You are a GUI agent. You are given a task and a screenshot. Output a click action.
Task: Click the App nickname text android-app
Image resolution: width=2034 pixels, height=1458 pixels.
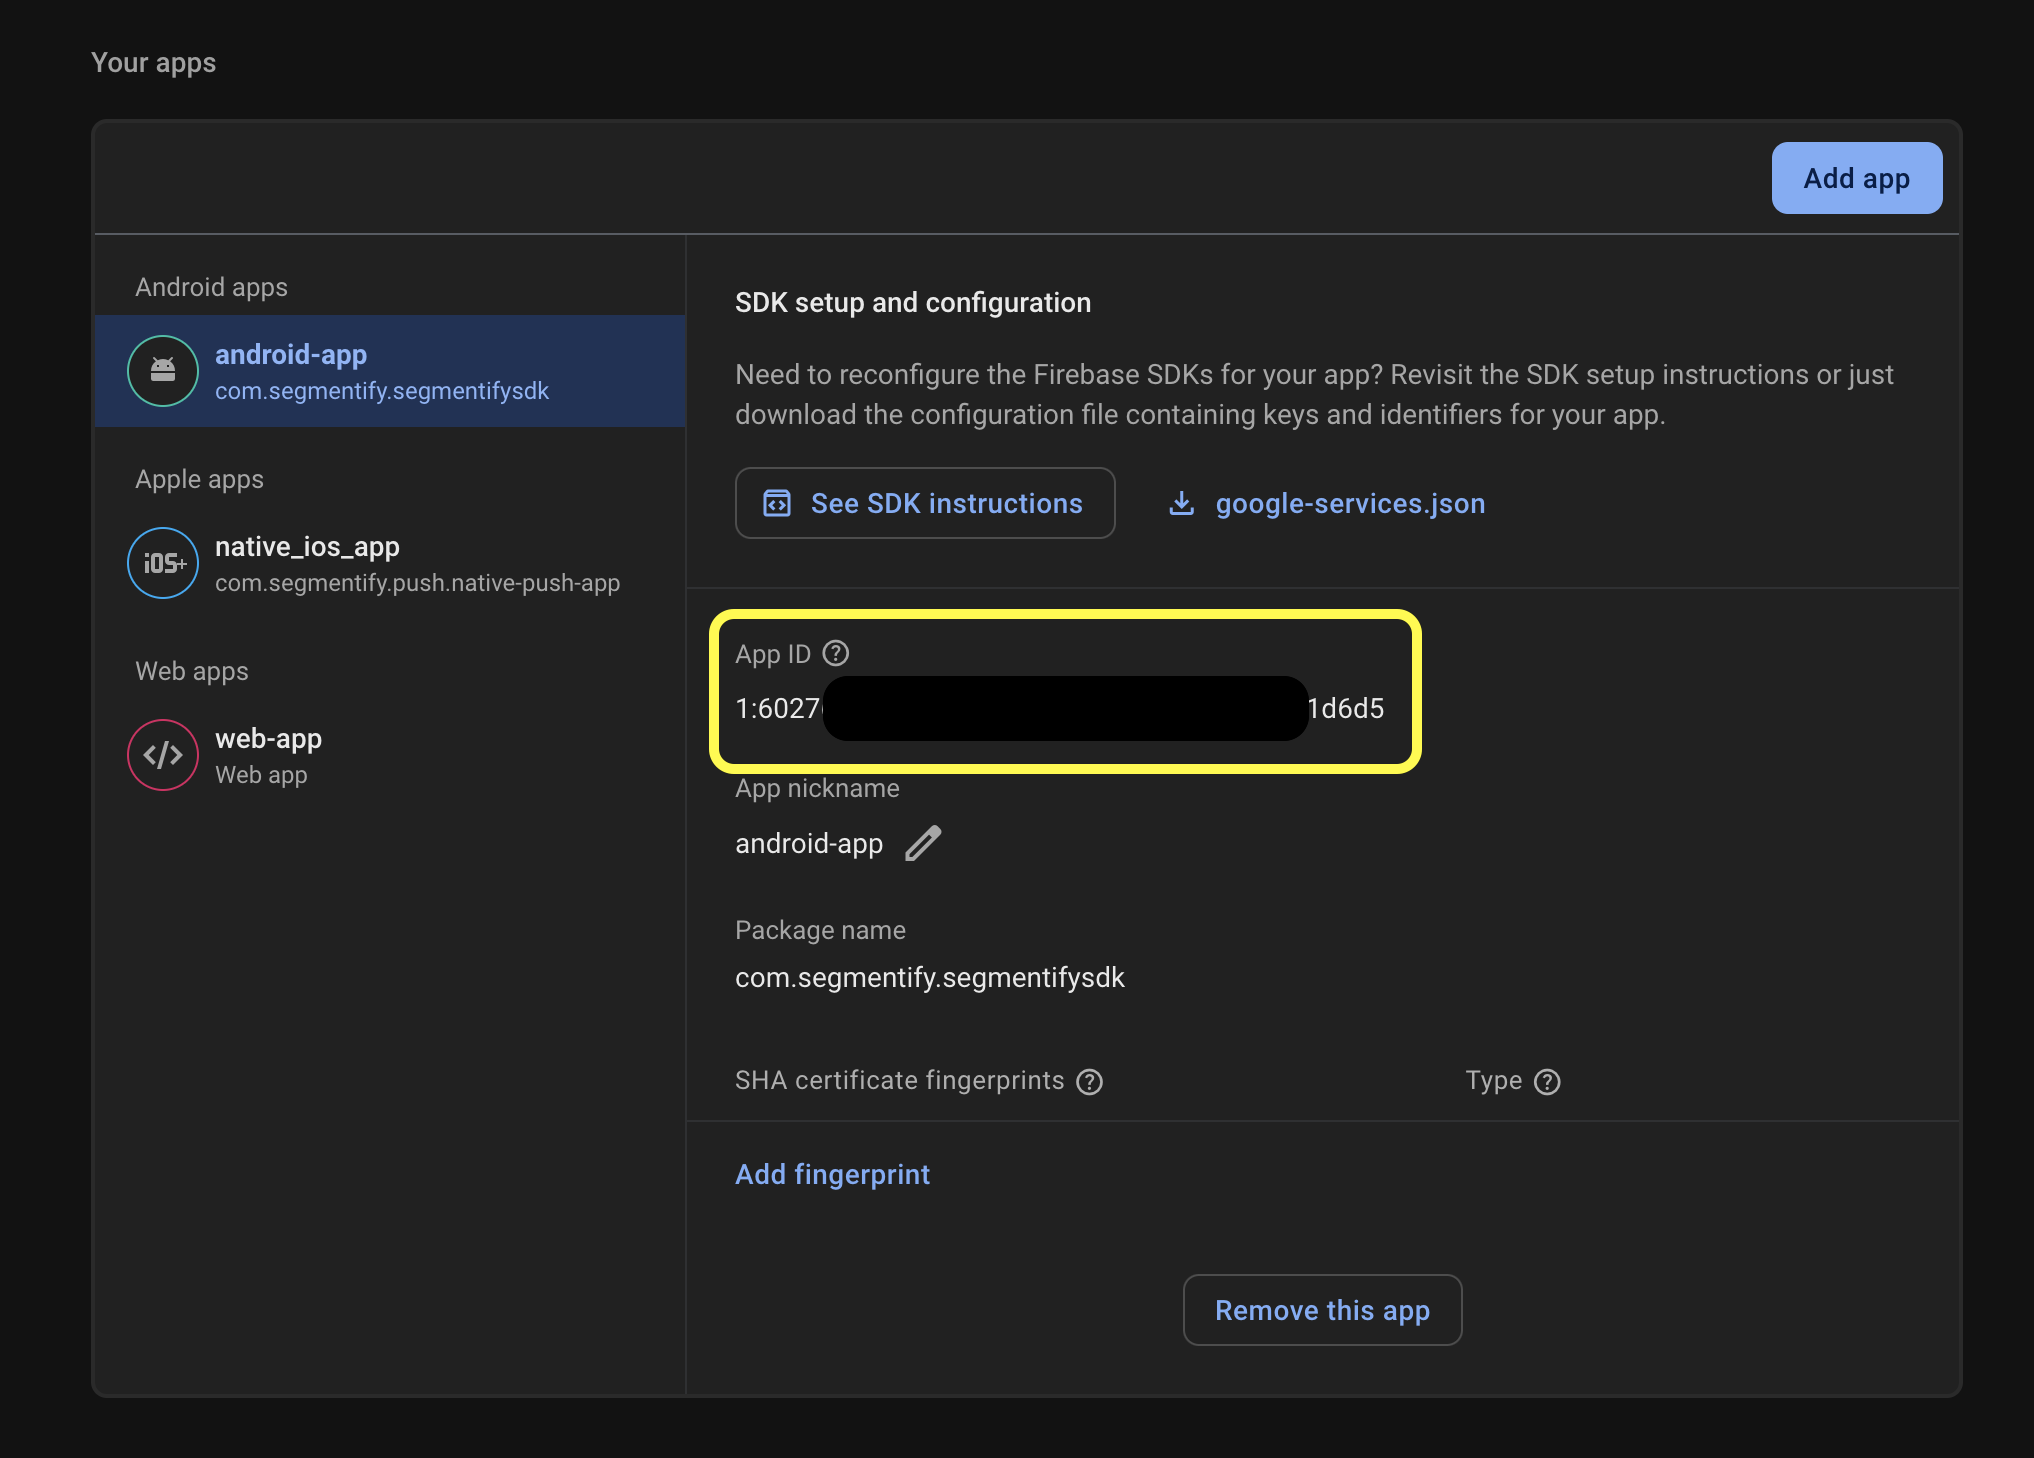(x=809, y=843)
